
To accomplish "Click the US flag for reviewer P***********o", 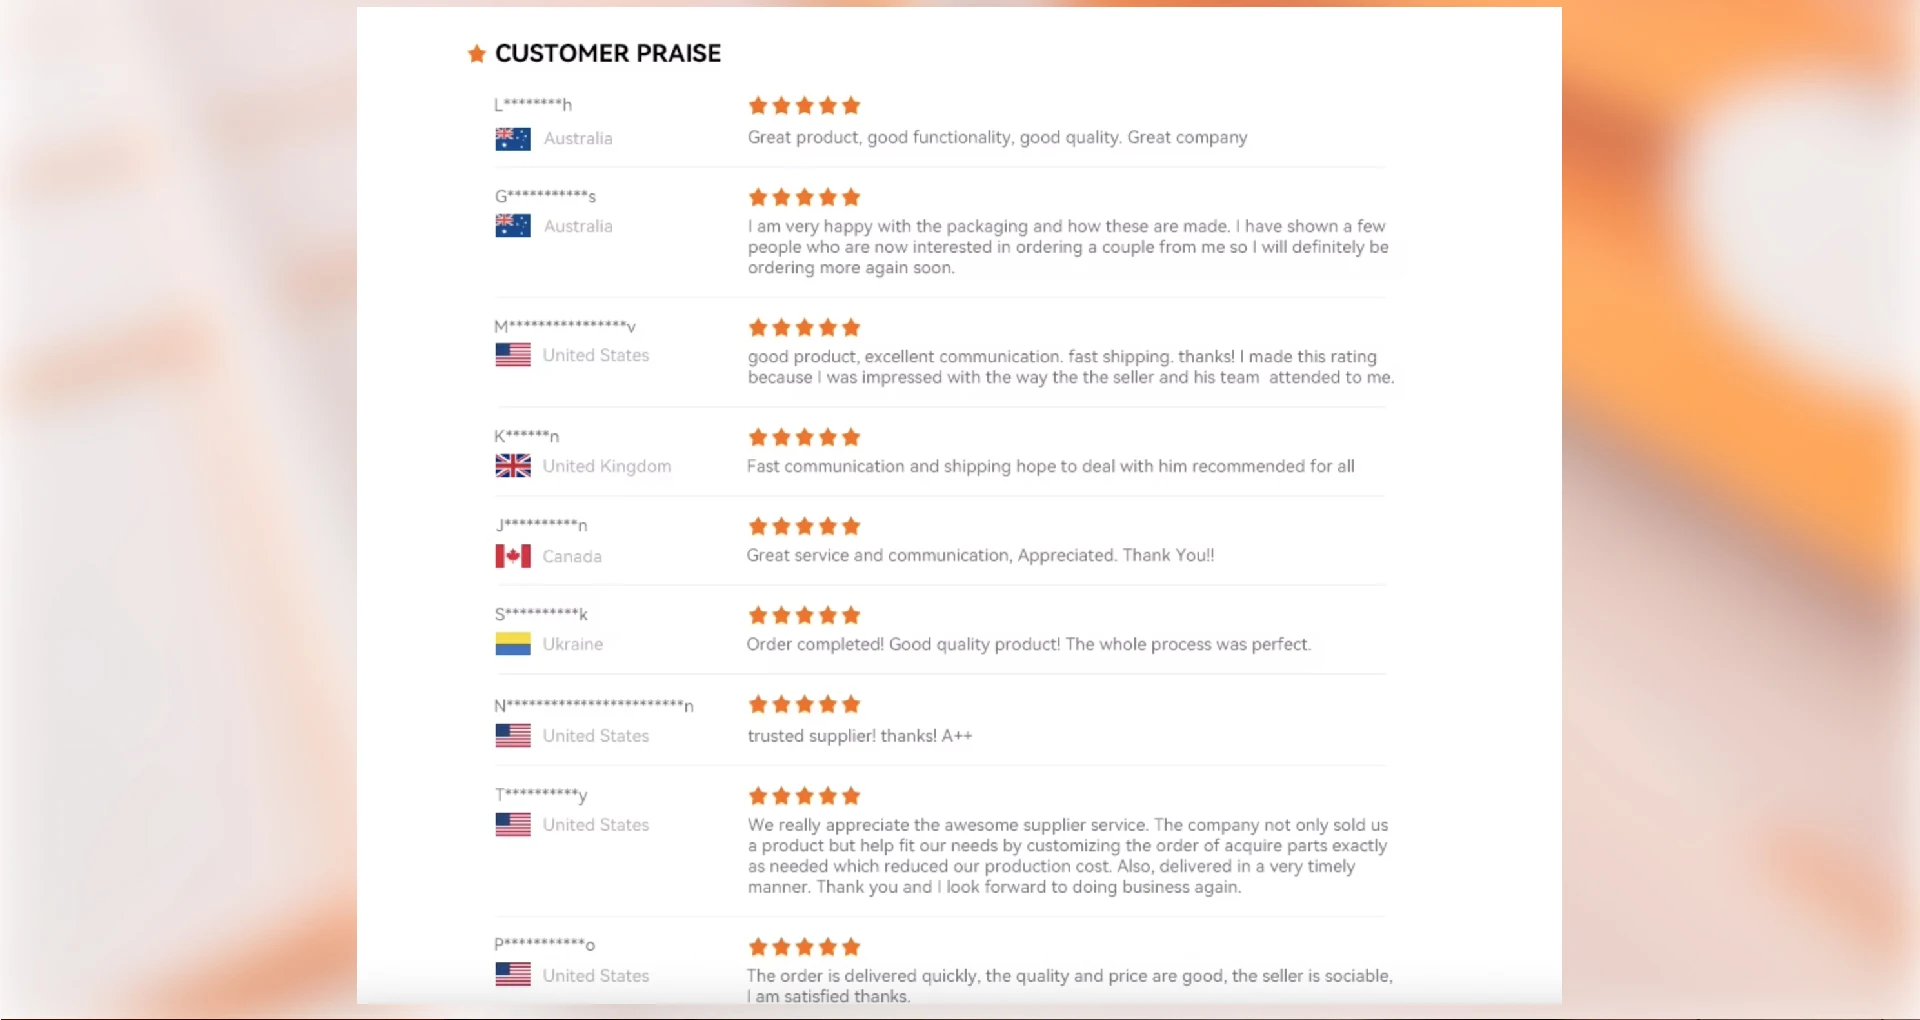I will coord(513,975).
